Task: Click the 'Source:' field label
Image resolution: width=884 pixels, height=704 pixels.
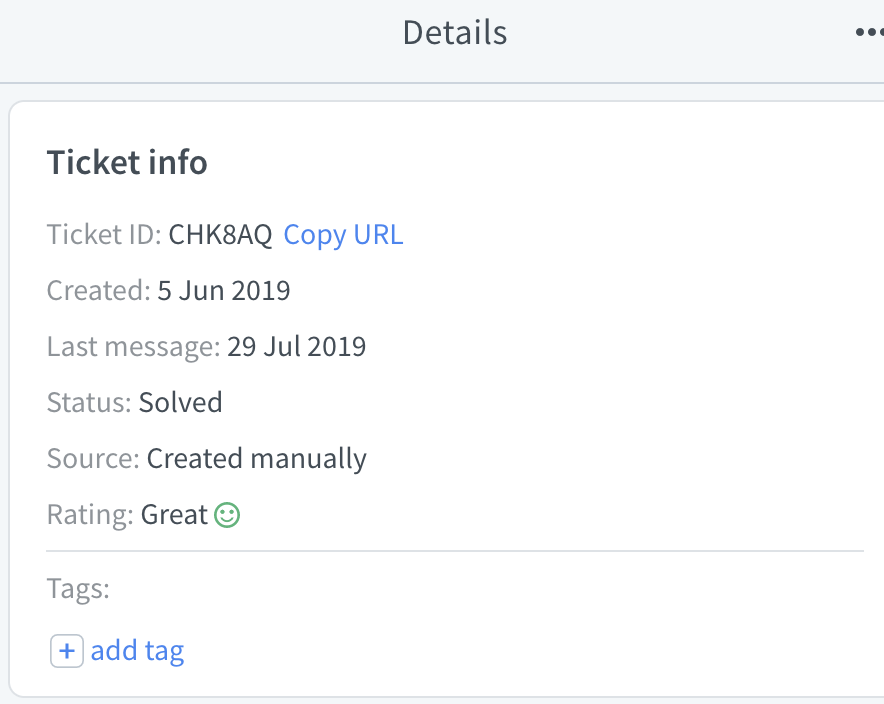Action: pos(93,459)
